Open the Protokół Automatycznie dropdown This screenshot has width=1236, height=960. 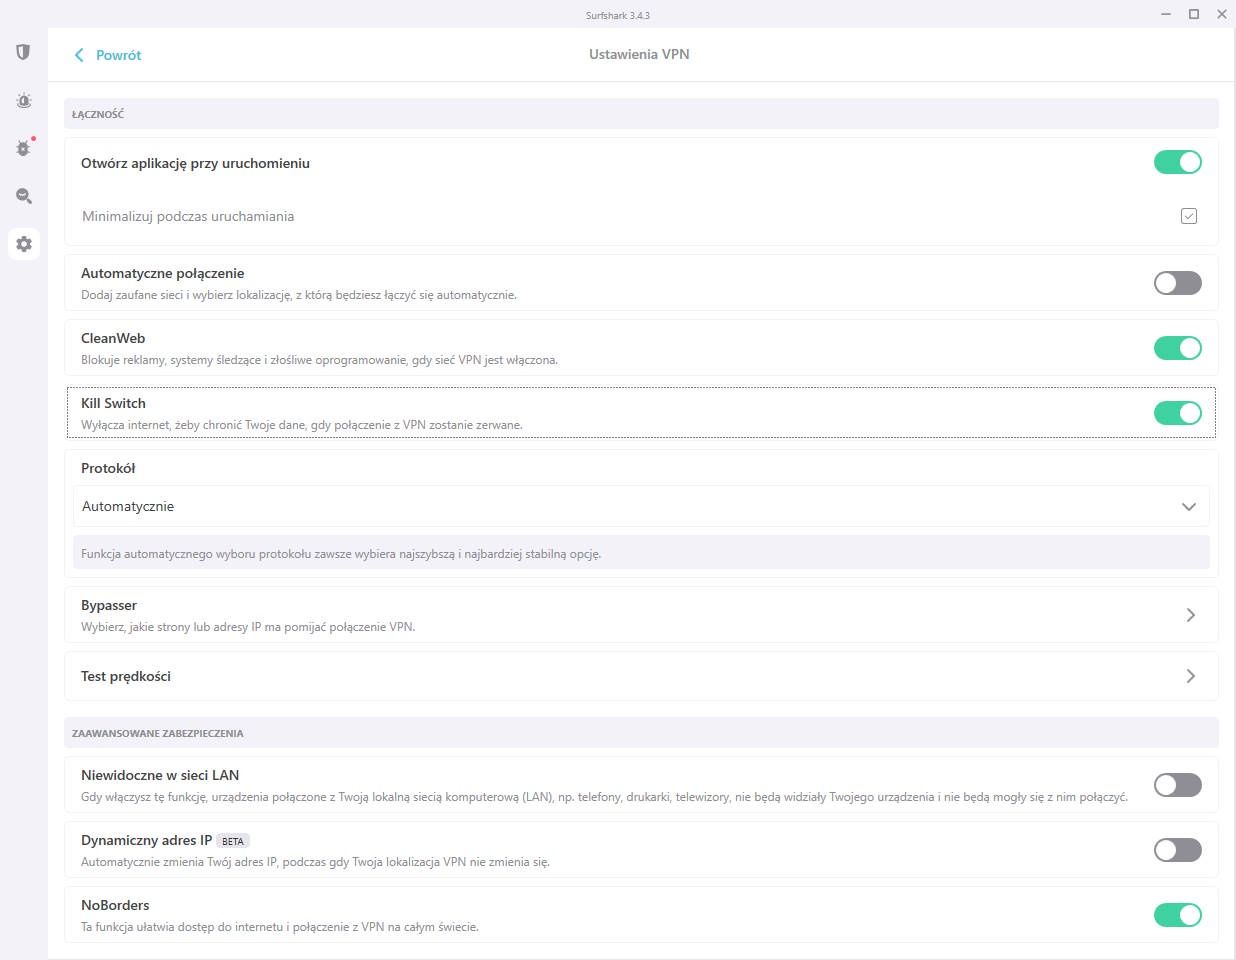point(641,506)
